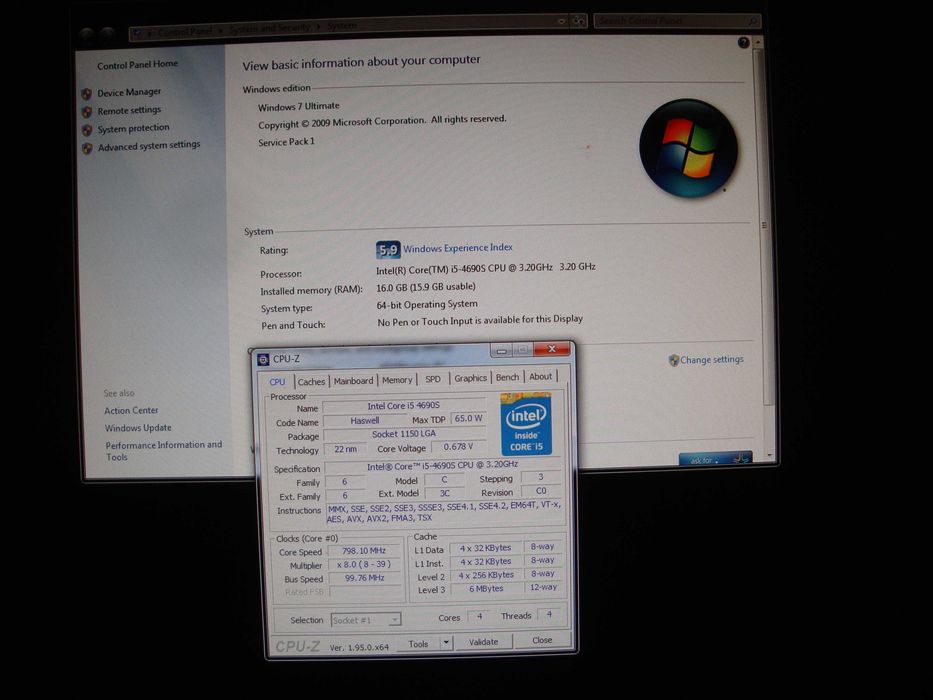Click the '0.678 V' core voltage value
Screen dimensions: 933x700
458,446
